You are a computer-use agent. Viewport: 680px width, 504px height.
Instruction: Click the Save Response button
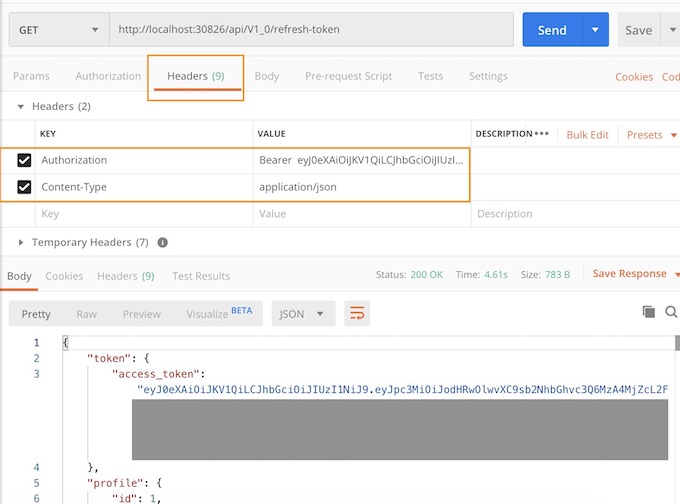pyautogui.click(x=630, y=274)
